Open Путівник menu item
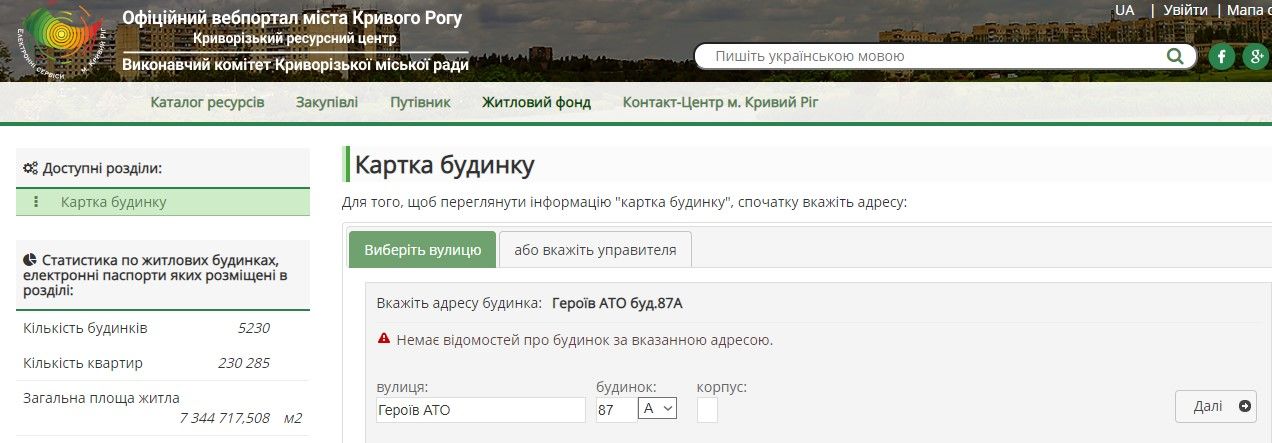This screenshot has height=443, width=1272. pos(420,102)
